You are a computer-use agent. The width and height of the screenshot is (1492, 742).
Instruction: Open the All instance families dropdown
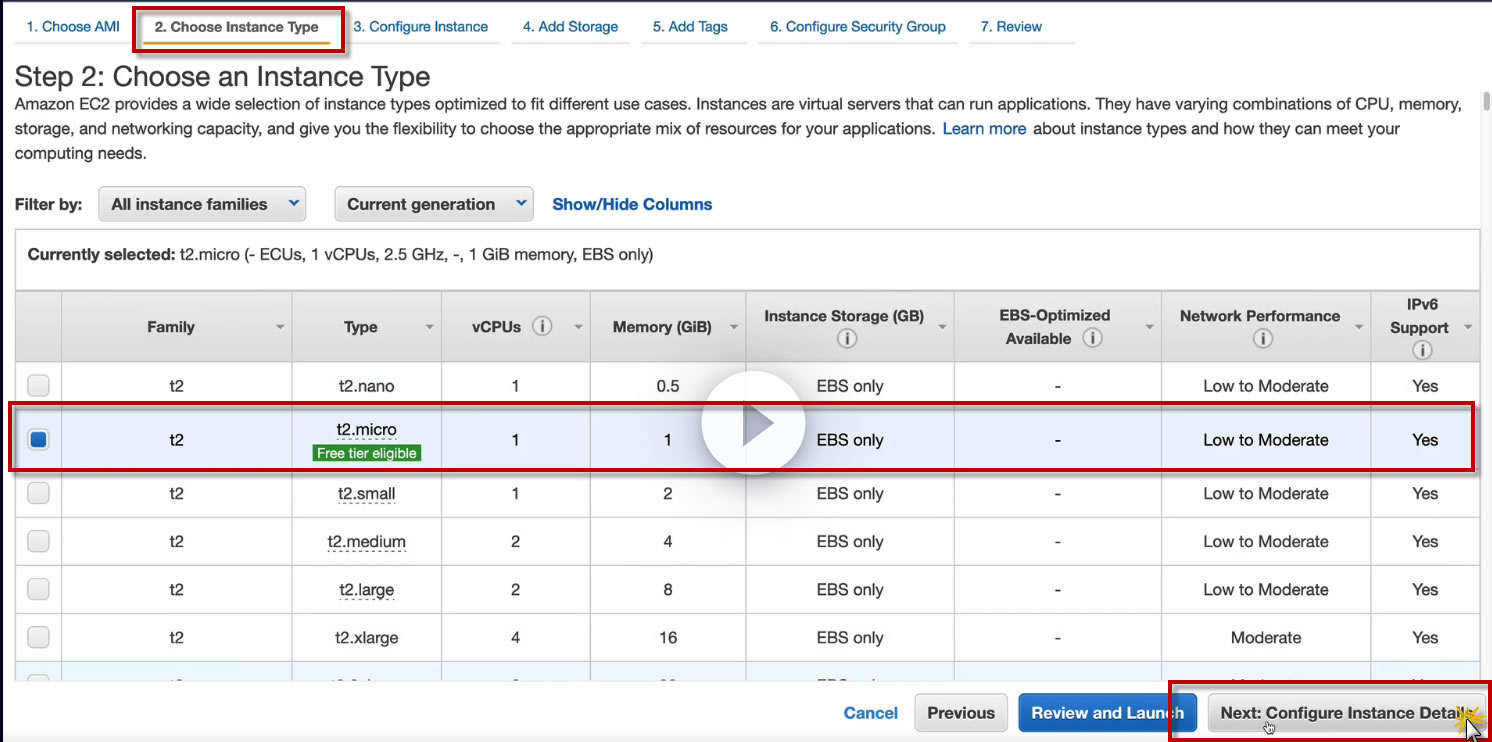[202, 204]
